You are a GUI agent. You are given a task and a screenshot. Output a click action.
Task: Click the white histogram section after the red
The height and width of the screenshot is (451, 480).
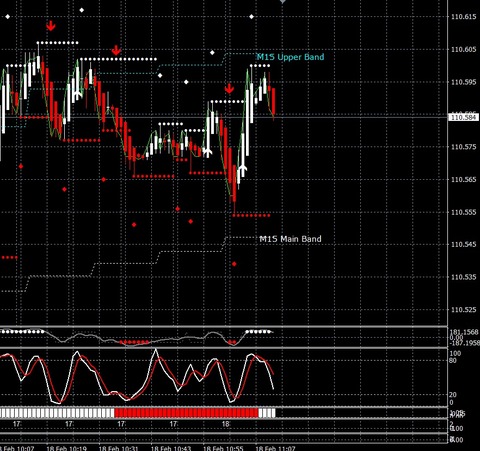[267, 413]
